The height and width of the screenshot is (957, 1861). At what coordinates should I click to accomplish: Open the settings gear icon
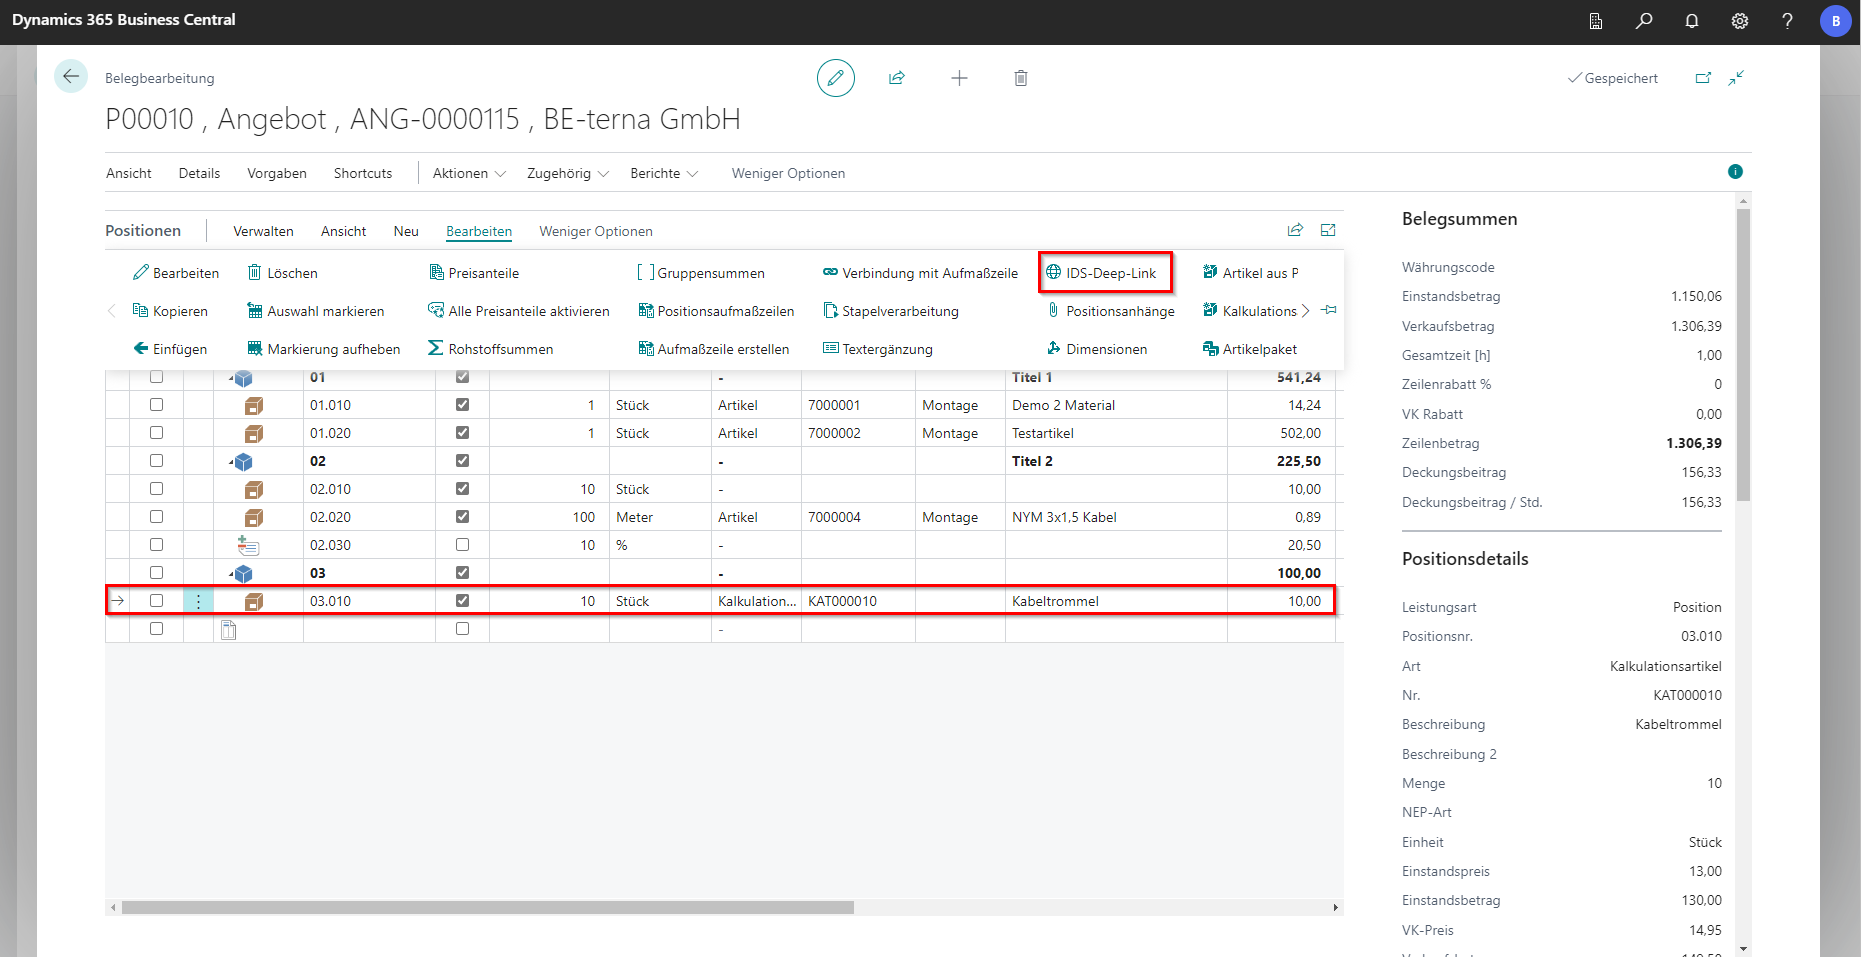(x=1740, y=21)
